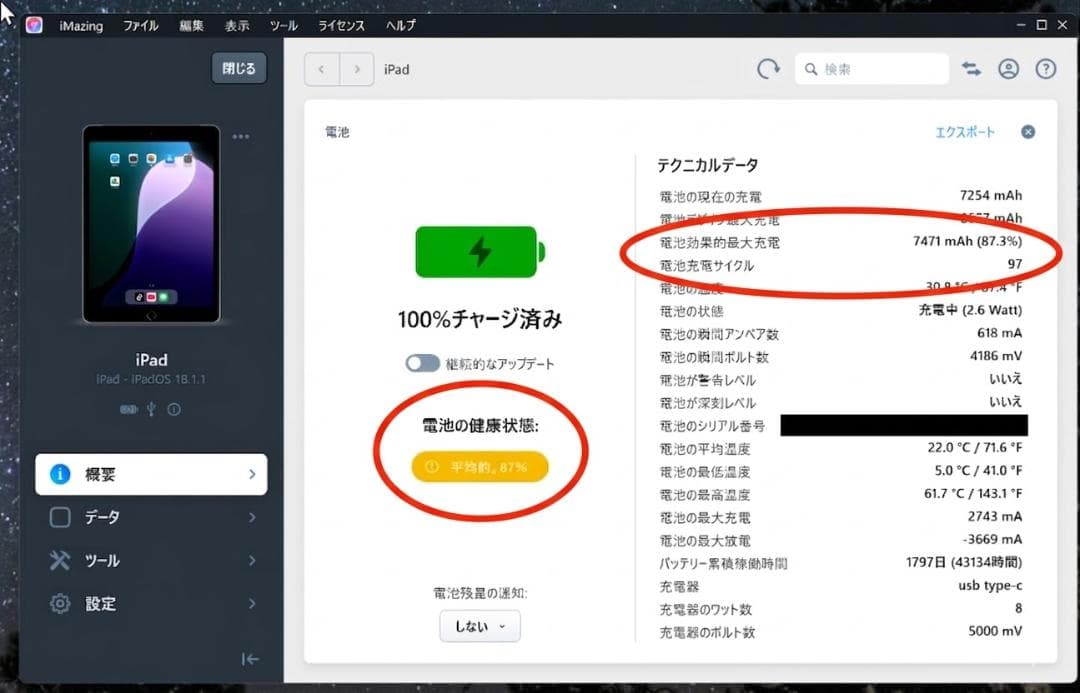Expand the データ chevron arrow

pos(252,517)
